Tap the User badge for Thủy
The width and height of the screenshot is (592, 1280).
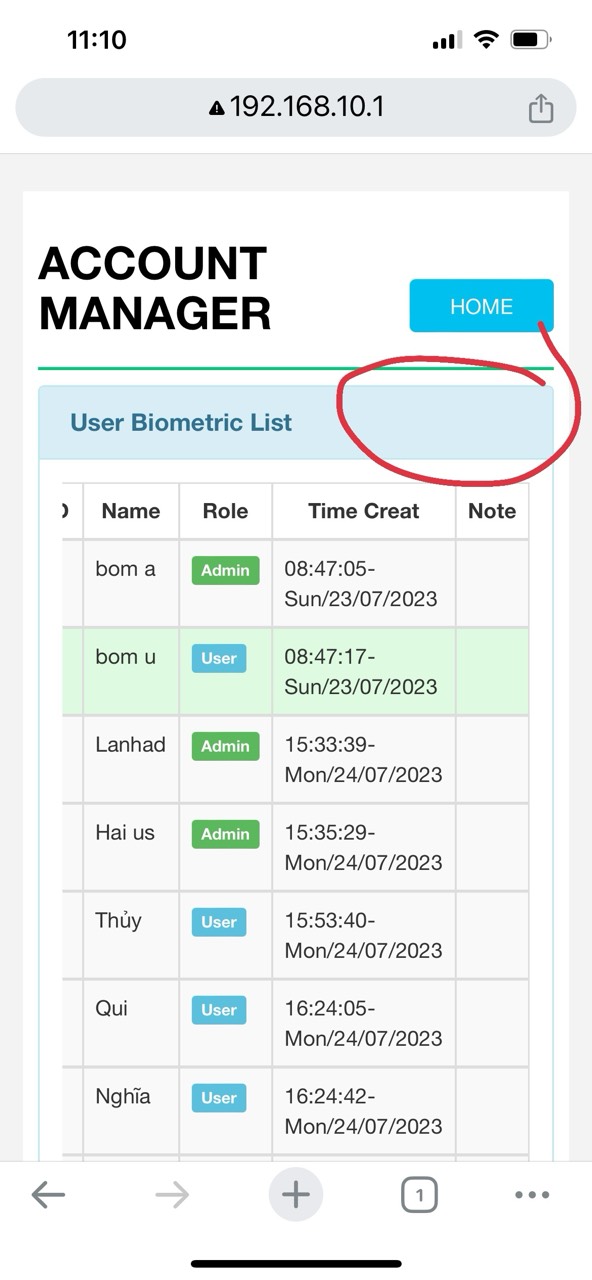[x=219, y=922]
